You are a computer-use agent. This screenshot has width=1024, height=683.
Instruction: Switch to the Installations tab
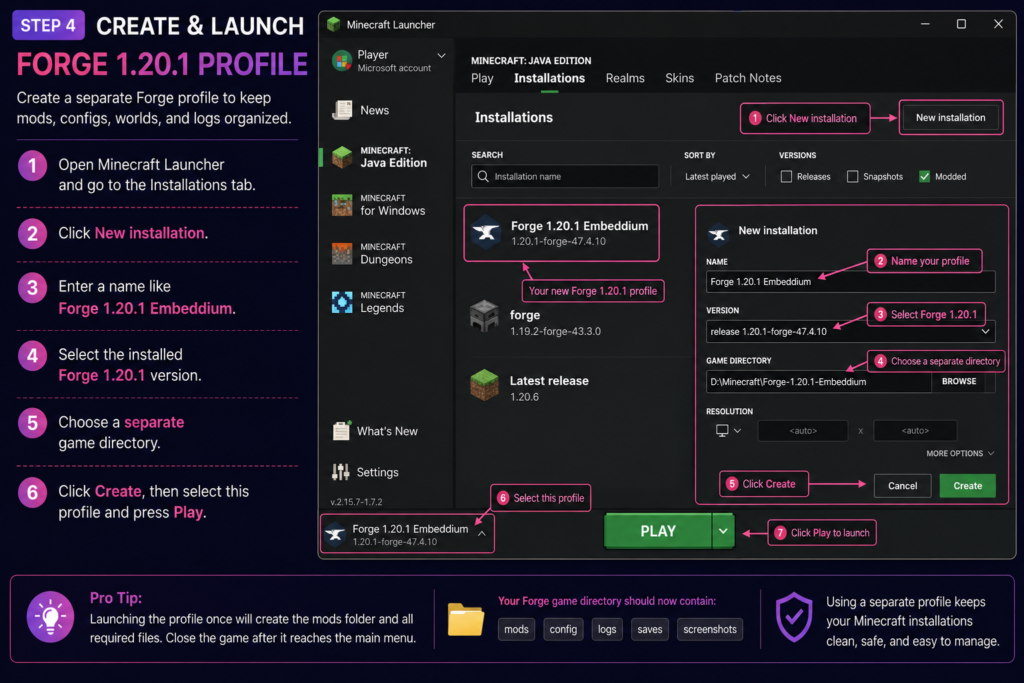pyautogui.click(x=549, y=78)
